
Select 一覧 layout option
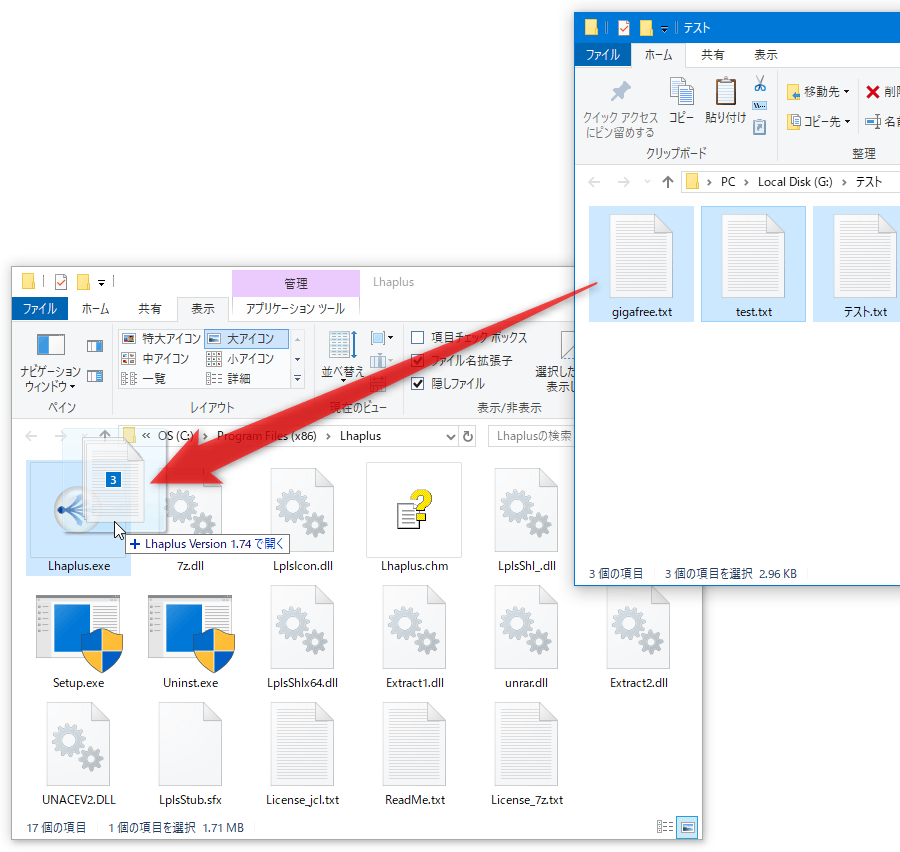click(143, 379)
